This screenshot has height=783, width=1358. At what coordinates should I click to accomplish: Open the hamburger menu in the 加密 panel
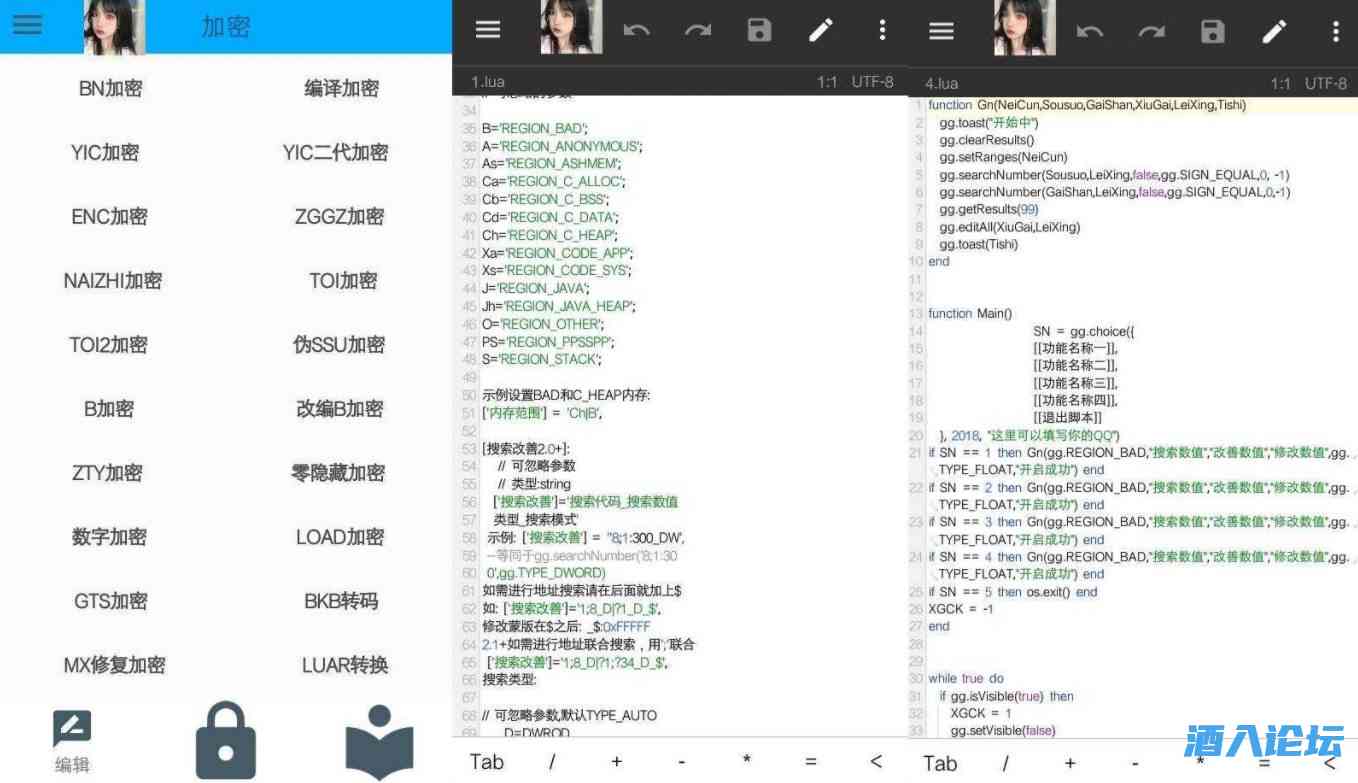tap(27, 25)
